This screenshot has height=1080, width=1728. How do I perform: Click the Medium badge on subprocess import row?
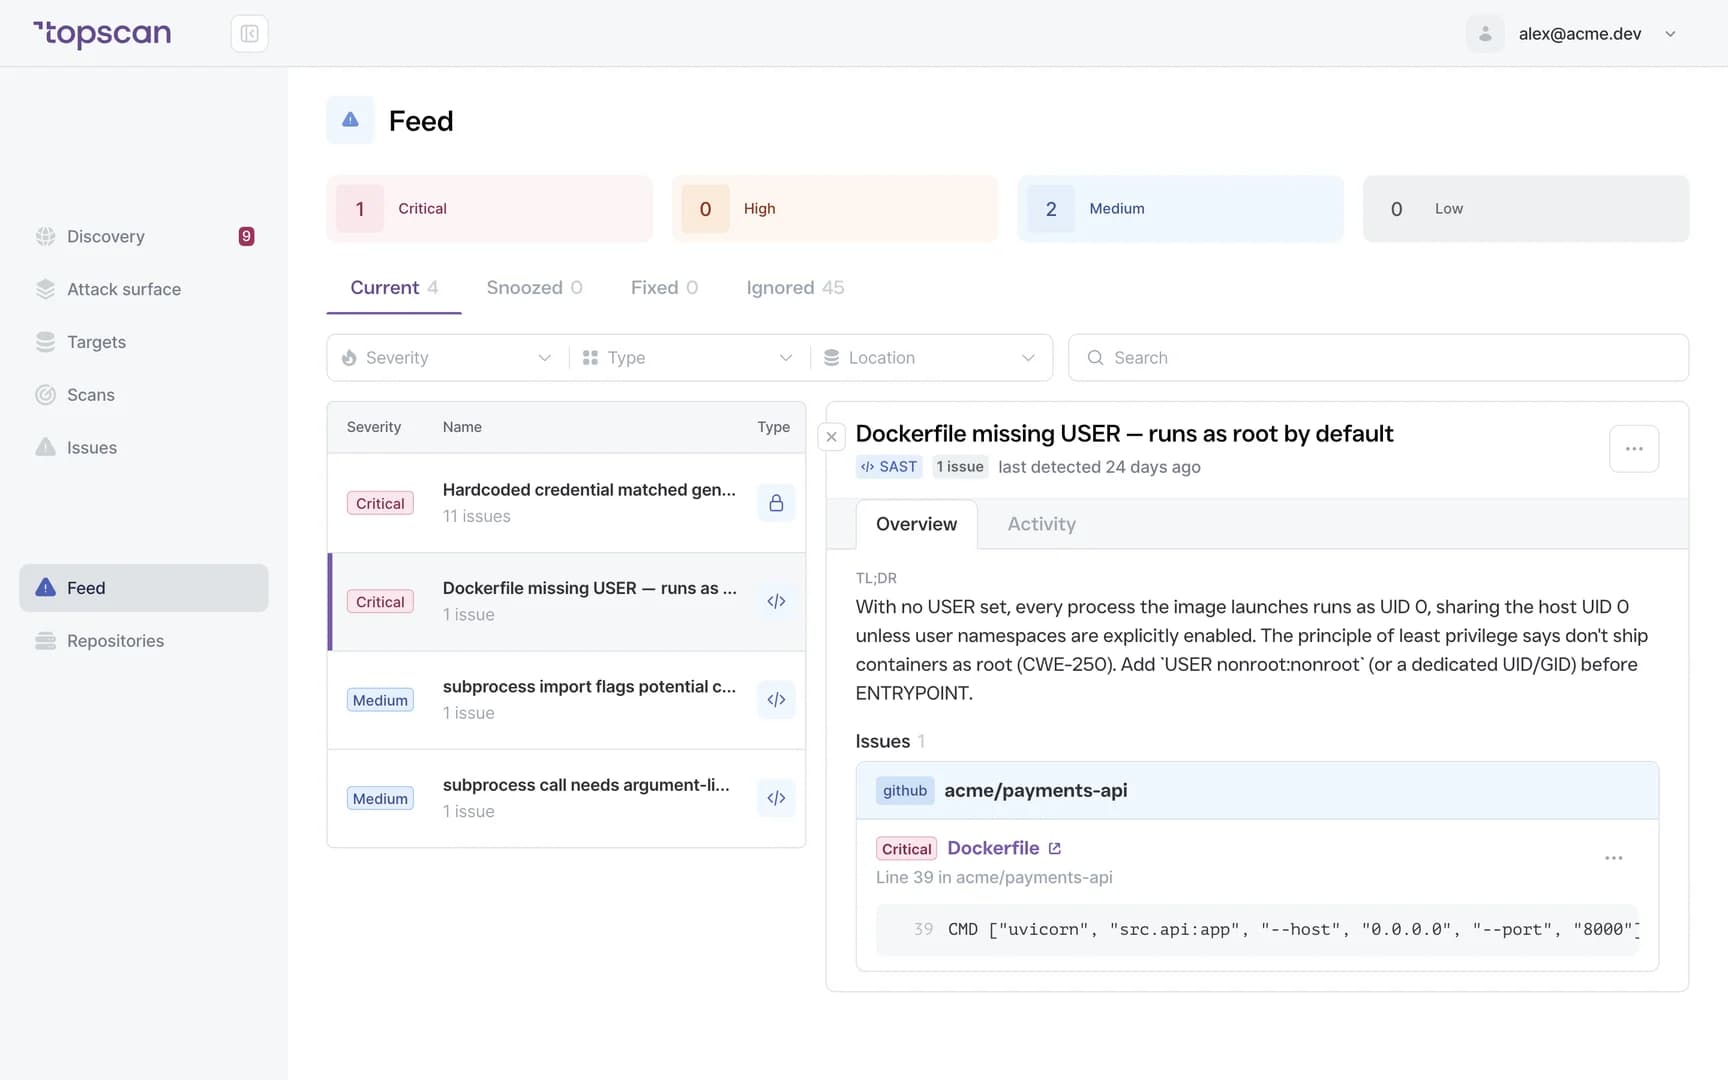380,700
